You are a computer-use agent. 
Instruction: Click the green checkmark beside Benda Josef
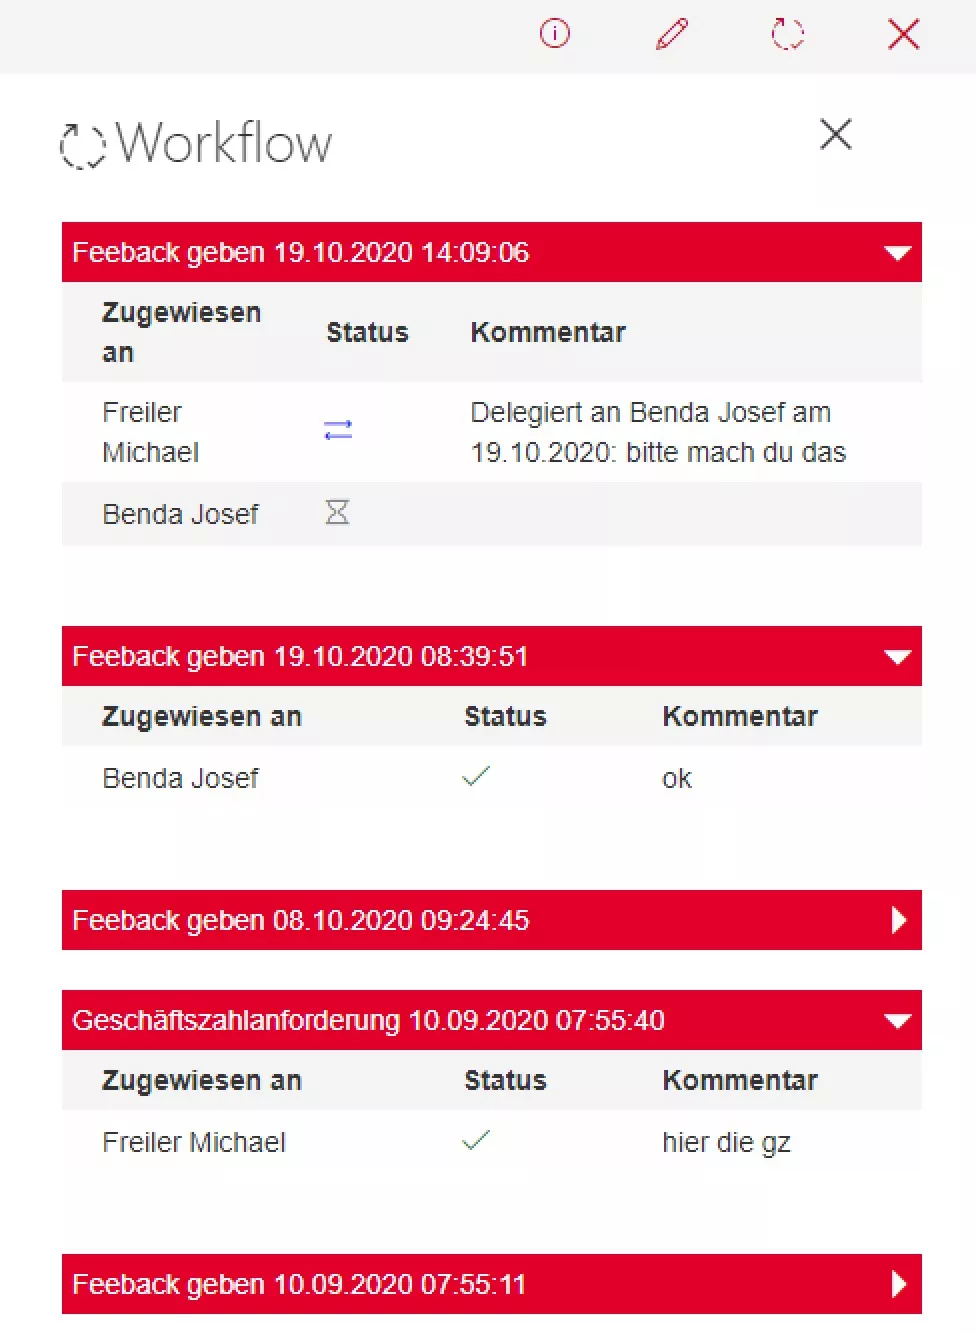click(476, 776)
